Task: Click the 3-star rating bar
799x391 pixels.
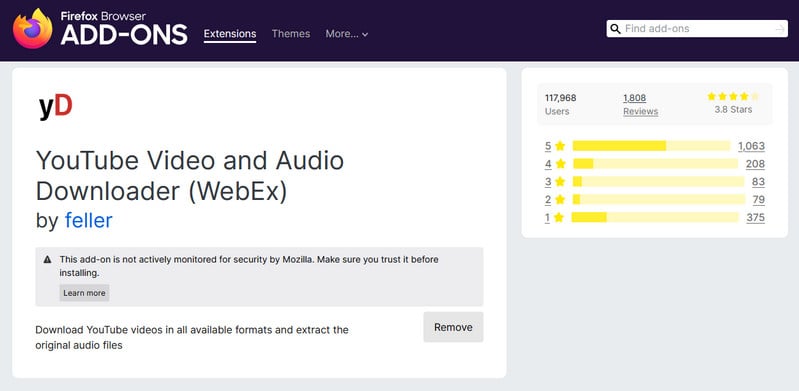Action: click(658, 181)
